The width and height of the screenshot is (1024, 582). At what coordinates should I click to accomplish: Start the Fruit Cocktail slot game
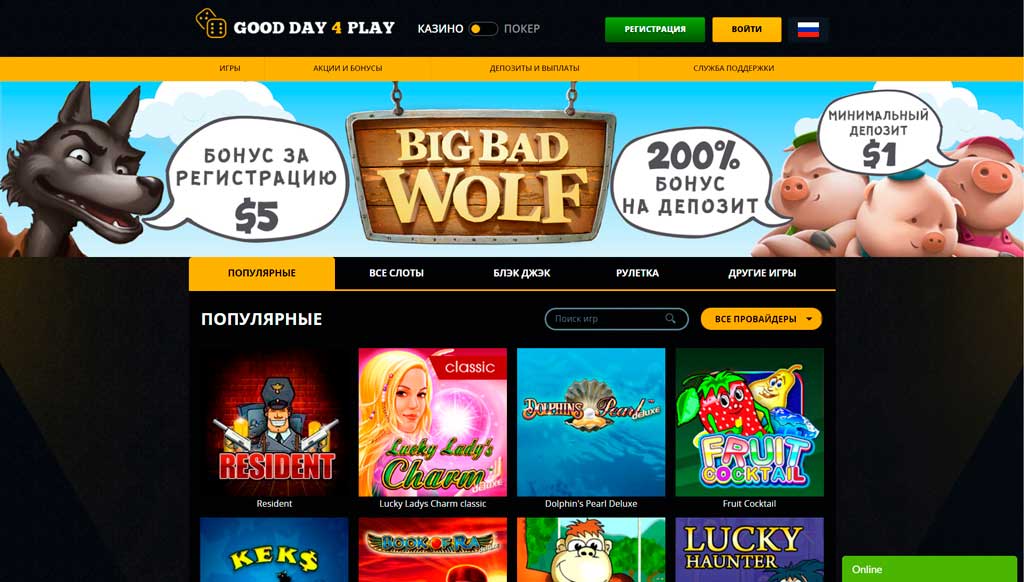pos(750,422)
